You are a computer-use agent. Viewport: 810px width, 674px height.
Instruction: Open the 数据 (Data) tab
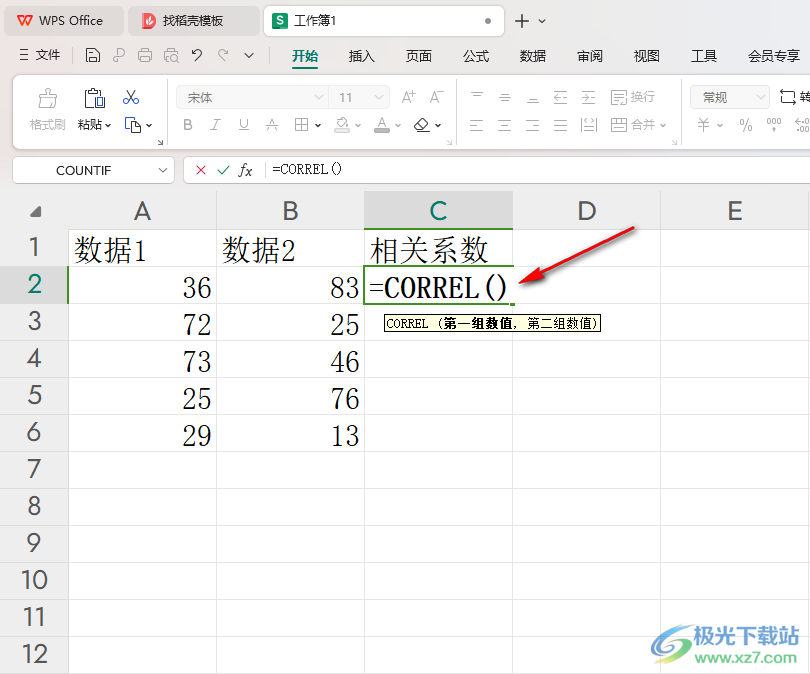pos(533,55)
